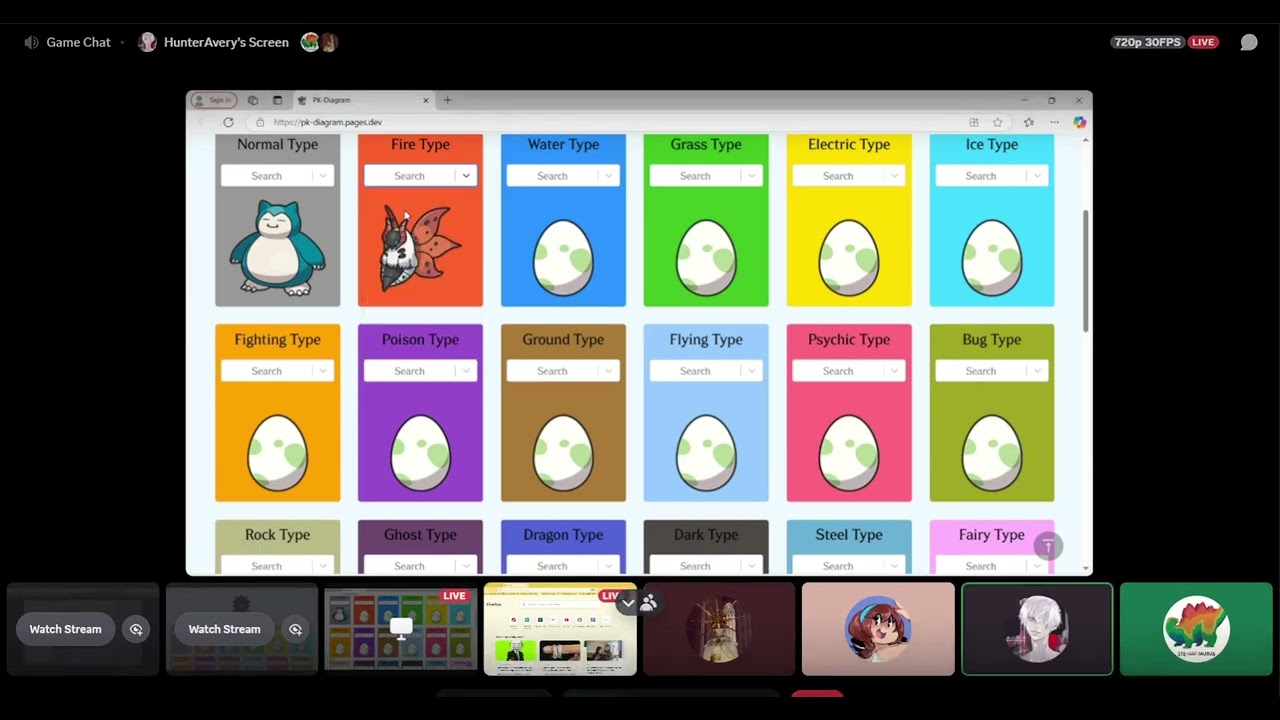Click the Psychic Type search field
The height and width of the screenshot is (720, 1280).
(x=849, y=371)
